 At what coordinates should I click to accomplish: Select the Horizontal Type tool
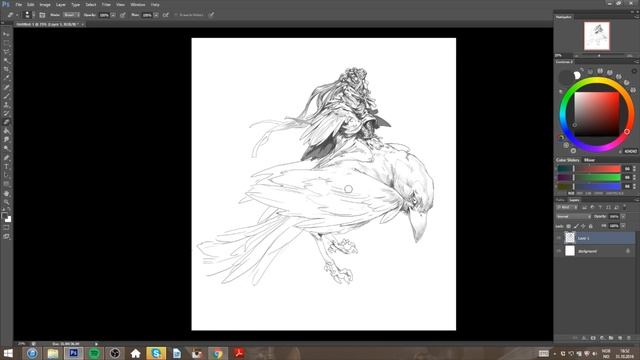point(7,167)
